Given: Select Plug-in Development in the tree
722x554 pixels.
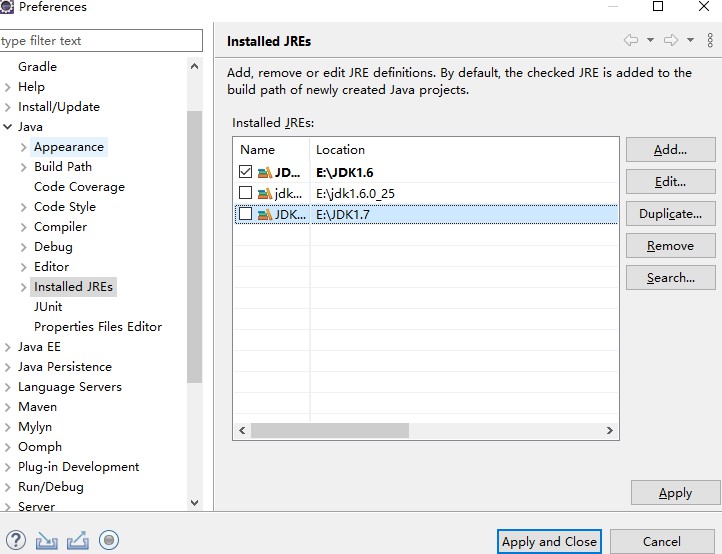Looking at the screenshot, I should click(x=78, y=467).
